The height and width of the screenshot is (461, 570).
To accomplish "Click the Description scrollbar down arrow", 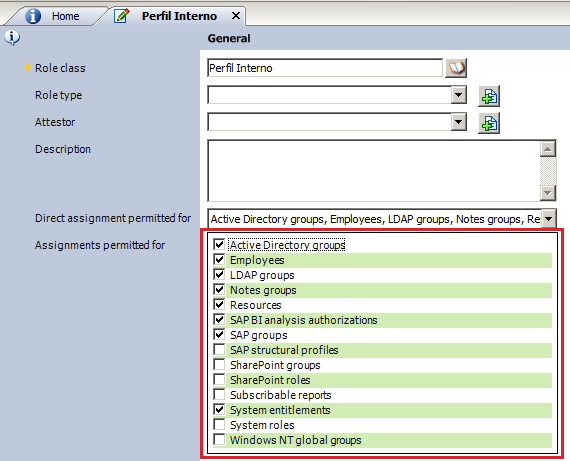I will (548, 193).
